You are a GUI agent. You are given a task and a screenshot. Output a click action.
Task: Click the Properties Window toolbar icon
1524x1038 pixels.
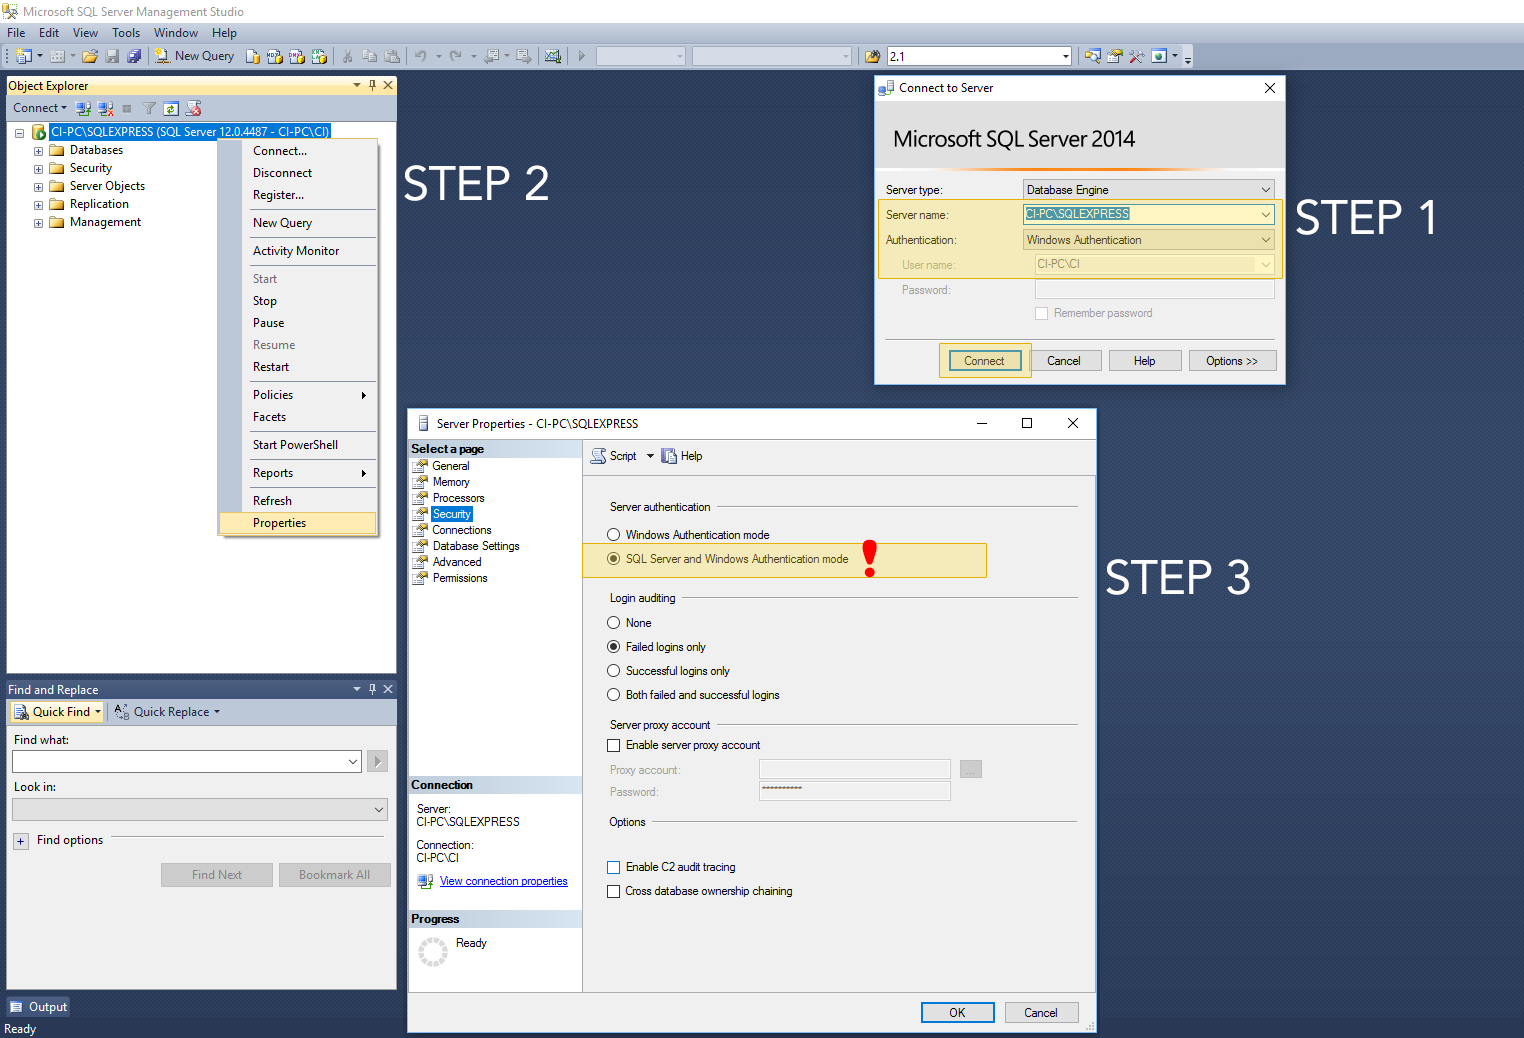[1115, 56]
